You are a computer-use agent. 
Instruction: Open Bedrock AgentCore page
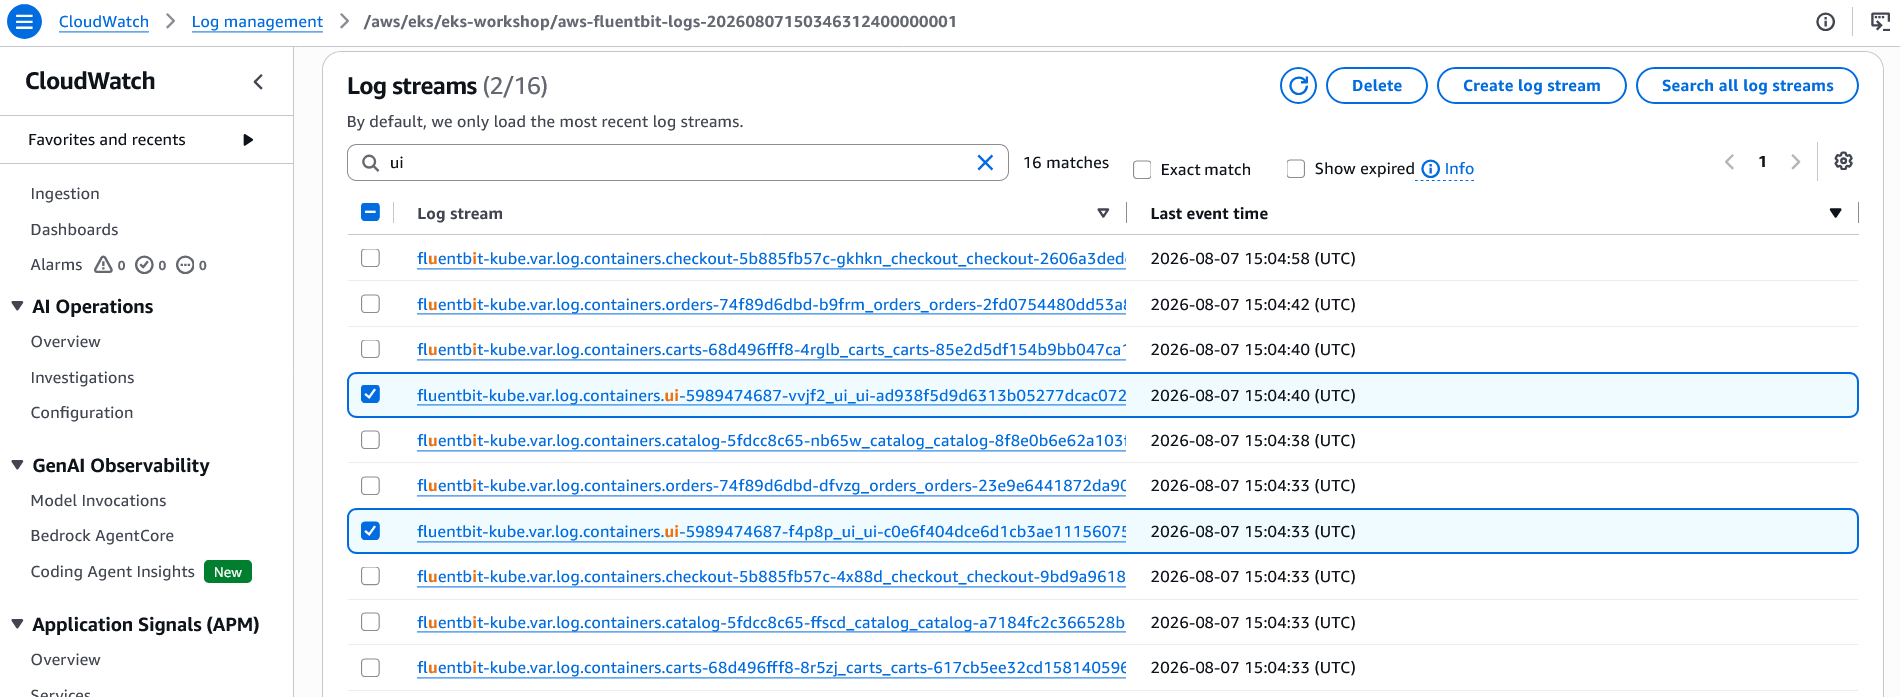(102, 536)
